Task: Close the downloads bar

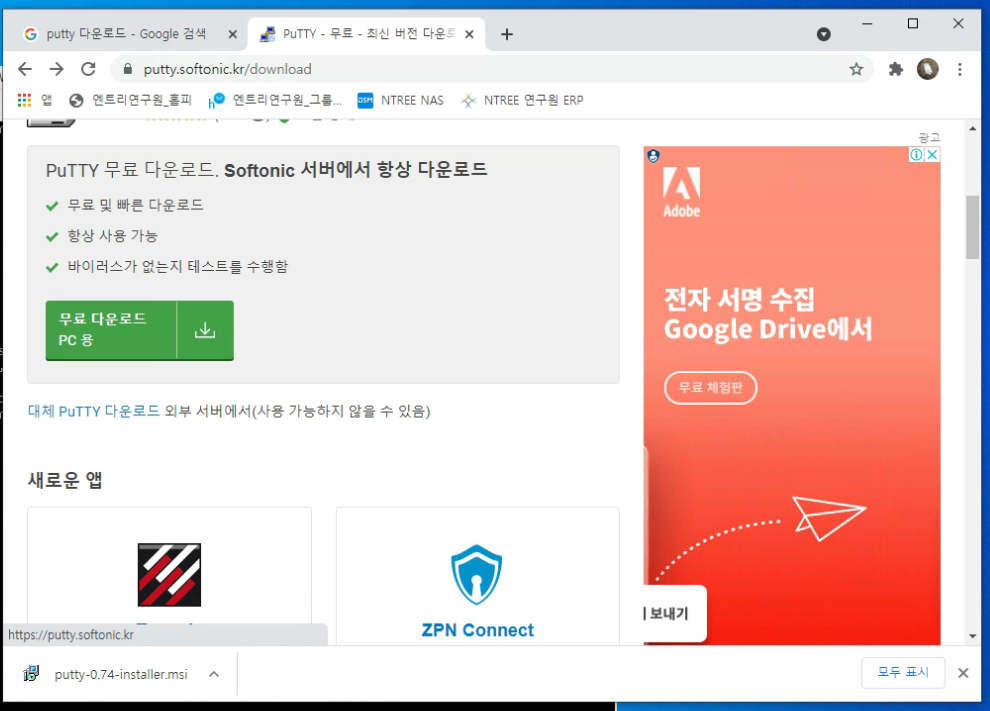Action: click(963, 673)
